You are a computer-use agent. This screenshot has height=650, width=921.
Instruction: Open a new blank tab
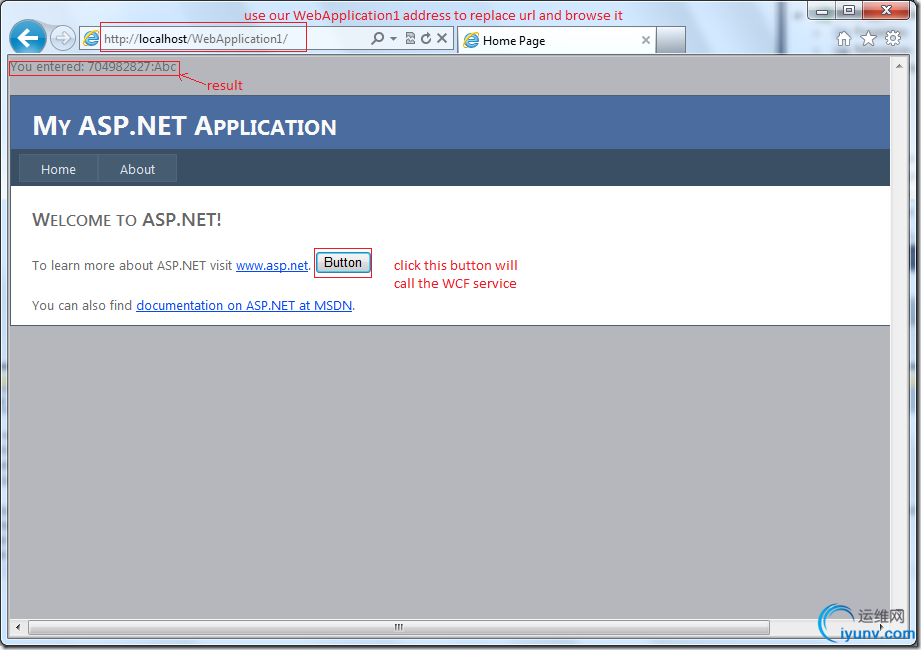(x=671, y=40)
